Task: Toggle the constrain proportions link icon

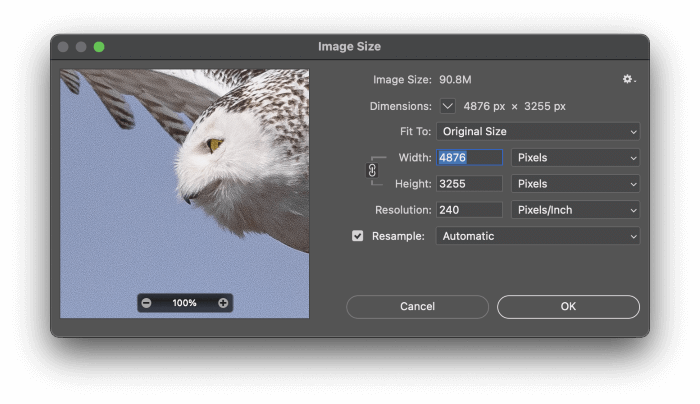Action: (x=372, y=170)
